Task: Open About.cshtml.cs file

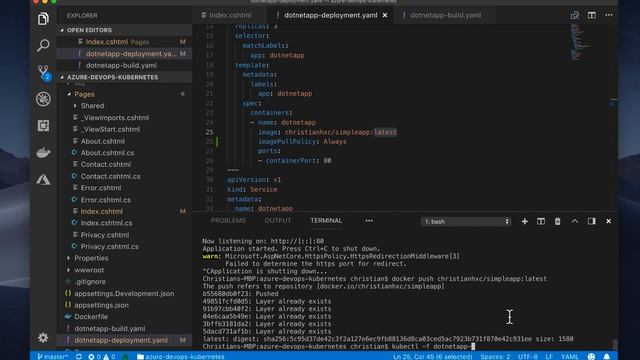Action: coord(107,153)
